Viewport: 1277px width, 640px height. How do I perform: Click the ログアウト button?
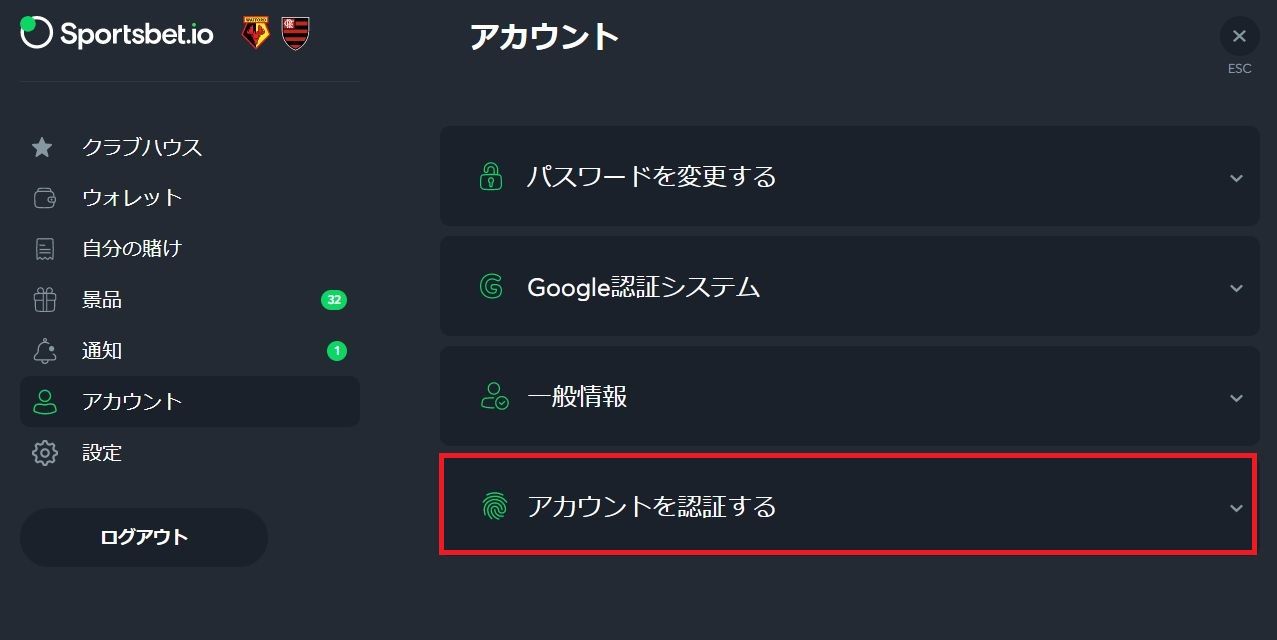143,537
